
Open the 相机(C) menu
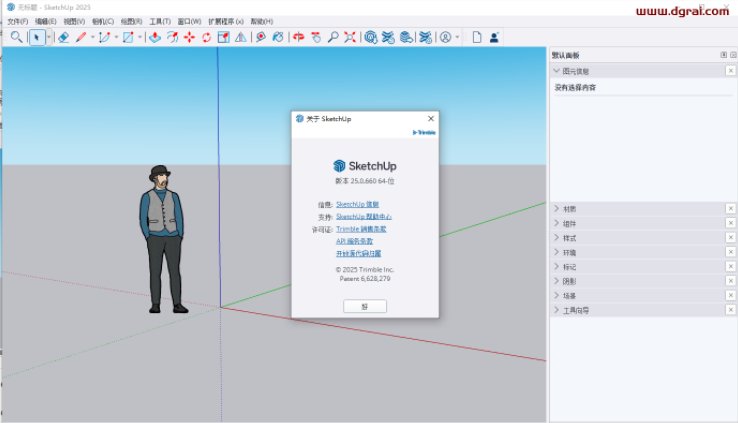(103, 22)
